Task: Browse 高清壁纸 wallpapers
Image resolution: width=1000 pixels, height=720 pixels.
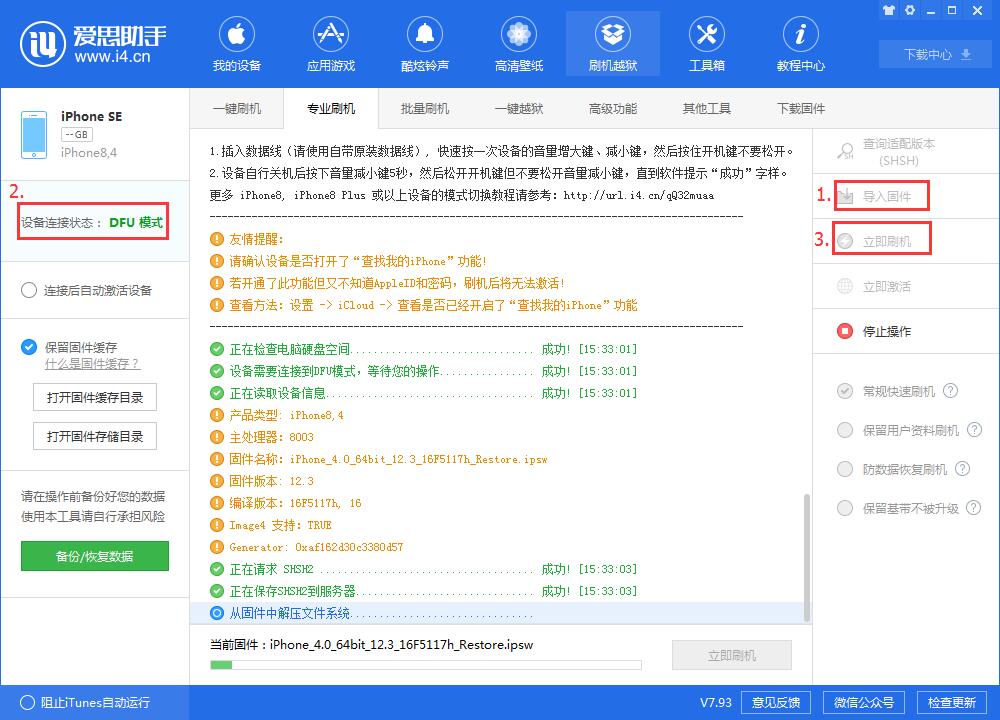Action: [x=518, y=43]
